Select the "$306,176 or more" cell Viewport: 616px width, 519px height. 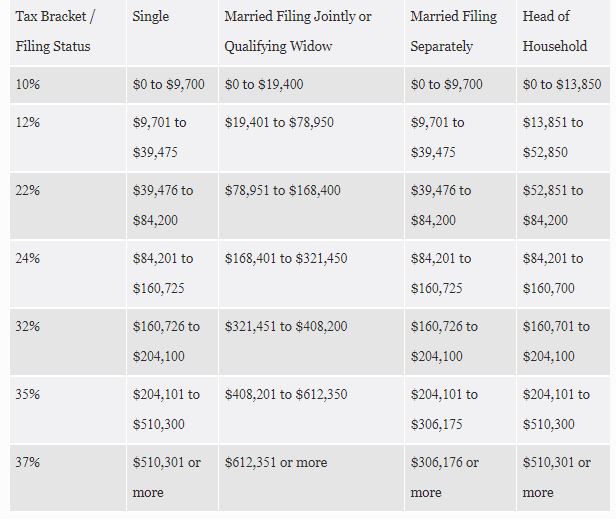click(x=445, y=477)
